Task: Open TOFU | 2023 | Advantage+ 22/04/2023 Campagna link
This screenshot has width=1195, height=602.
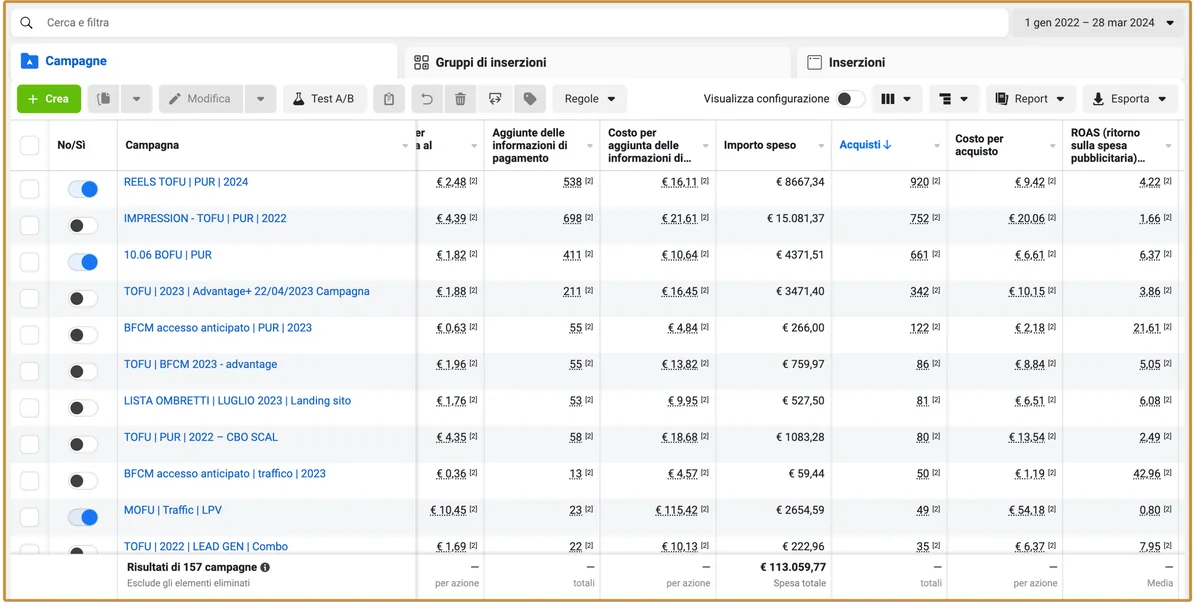Action: [247, 291]
